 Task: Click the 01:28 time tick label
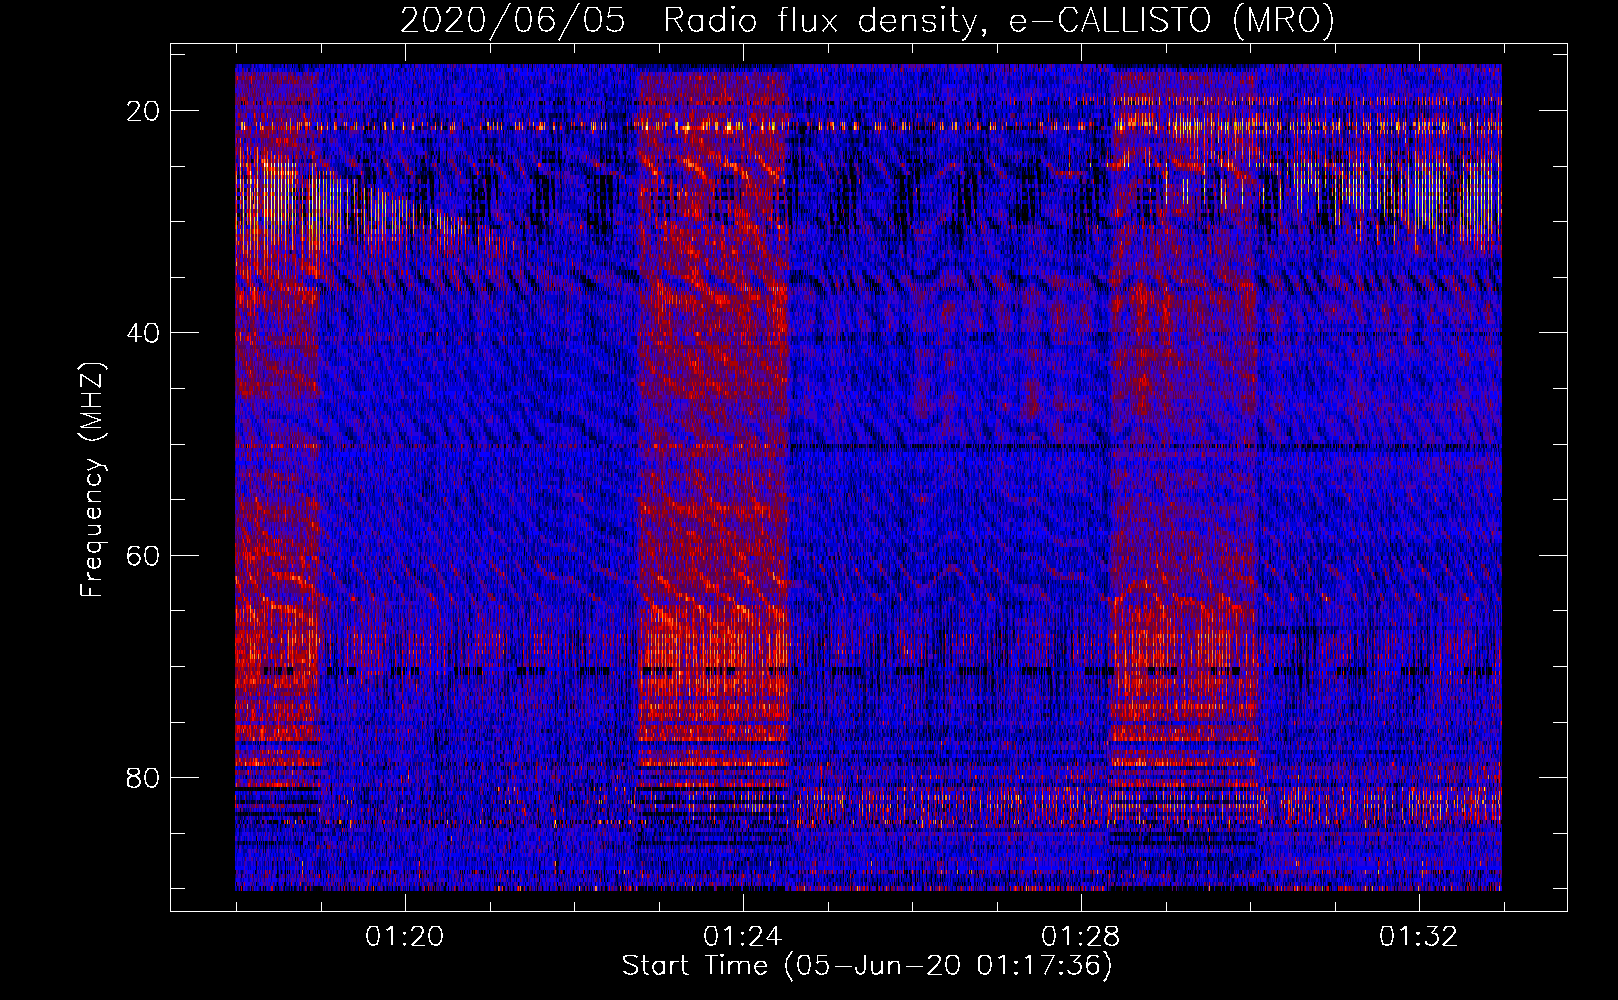pyautogui.click(x=1081, y=937)
